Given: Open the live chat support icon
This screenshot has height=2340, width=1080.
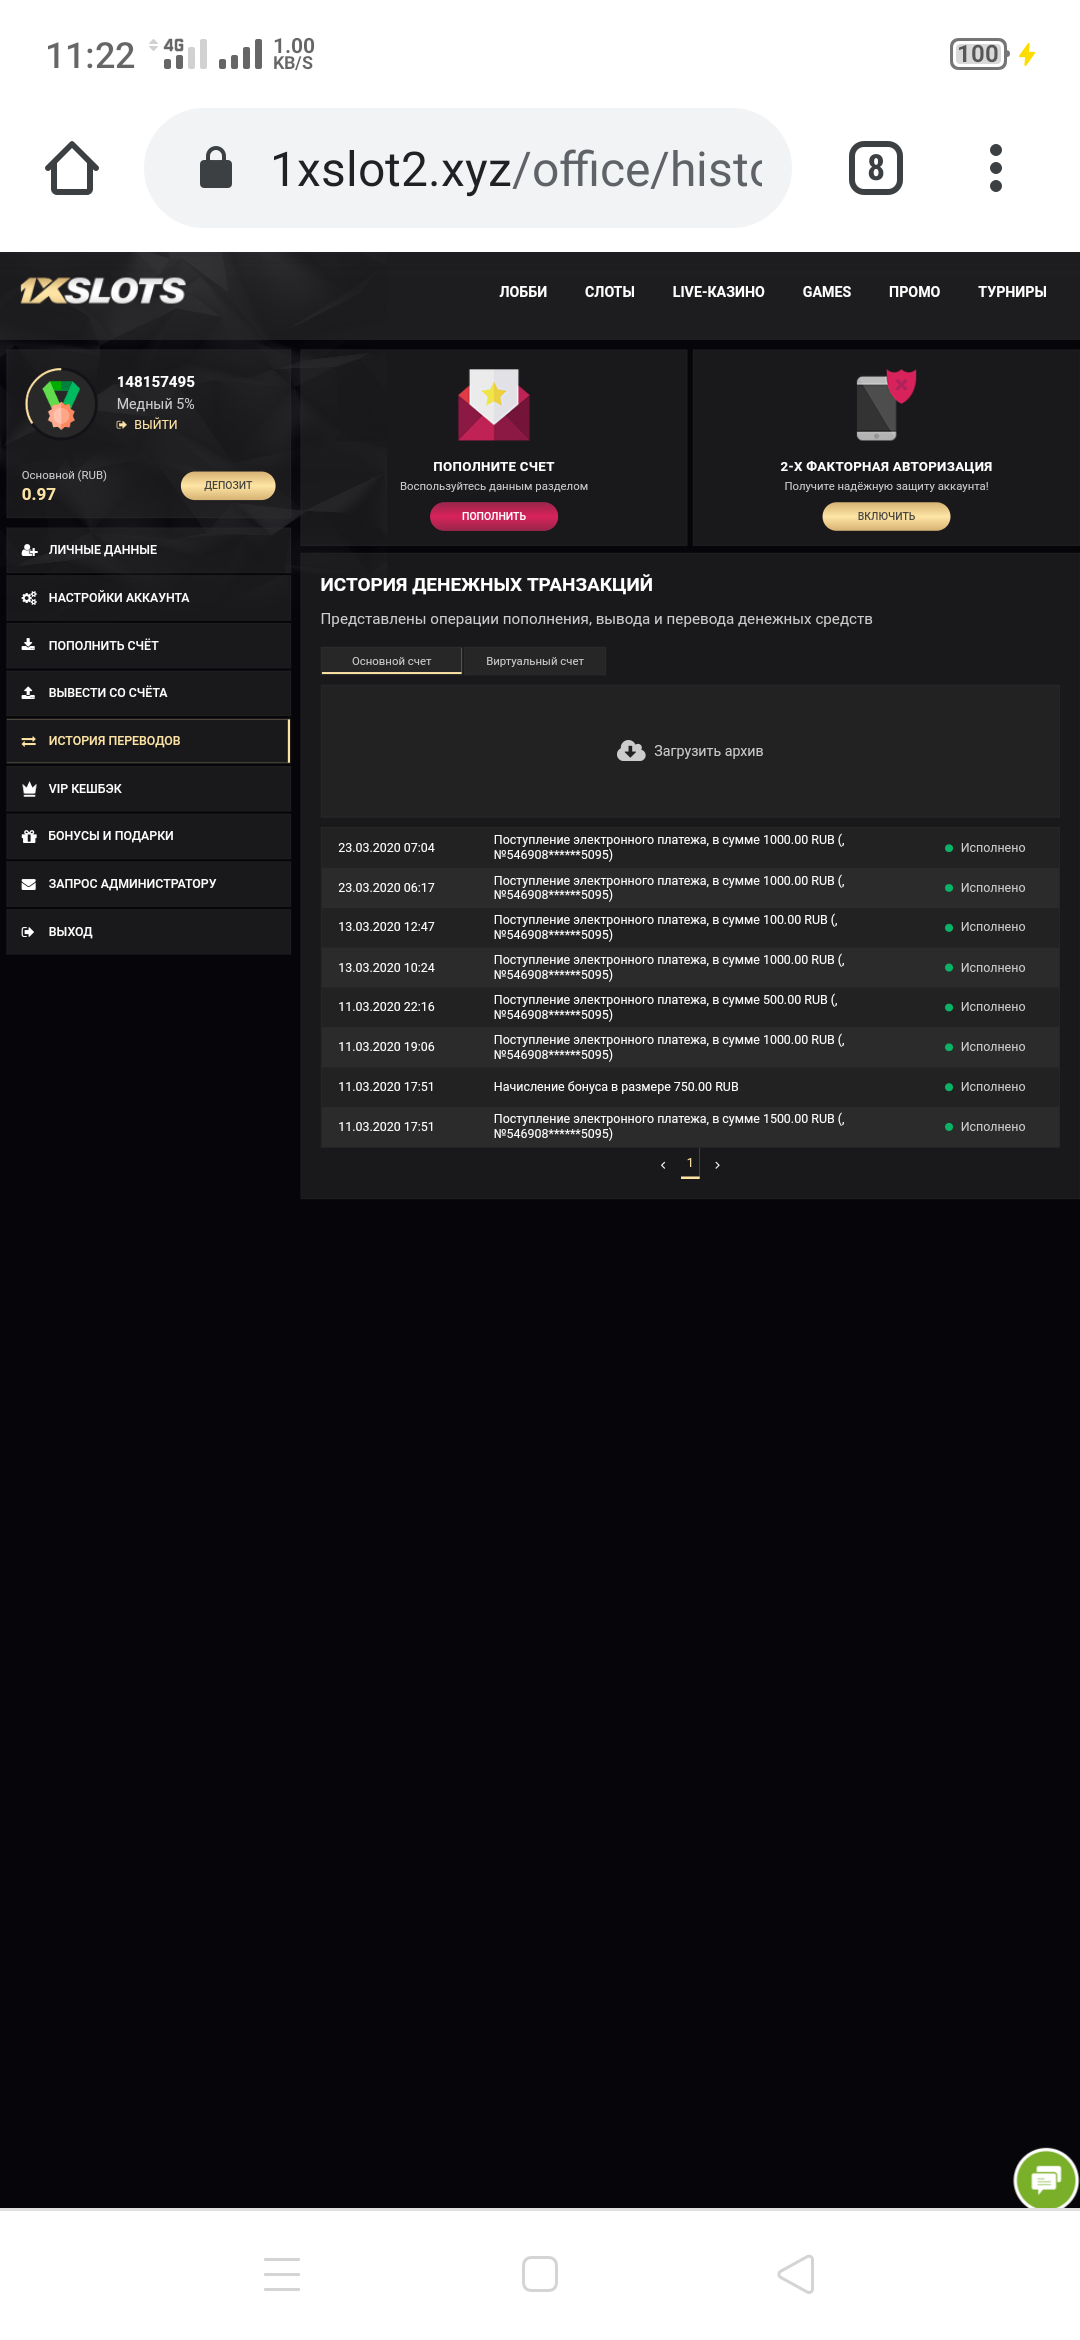Looking at the screenshot, I should tap(1046, 2180).
